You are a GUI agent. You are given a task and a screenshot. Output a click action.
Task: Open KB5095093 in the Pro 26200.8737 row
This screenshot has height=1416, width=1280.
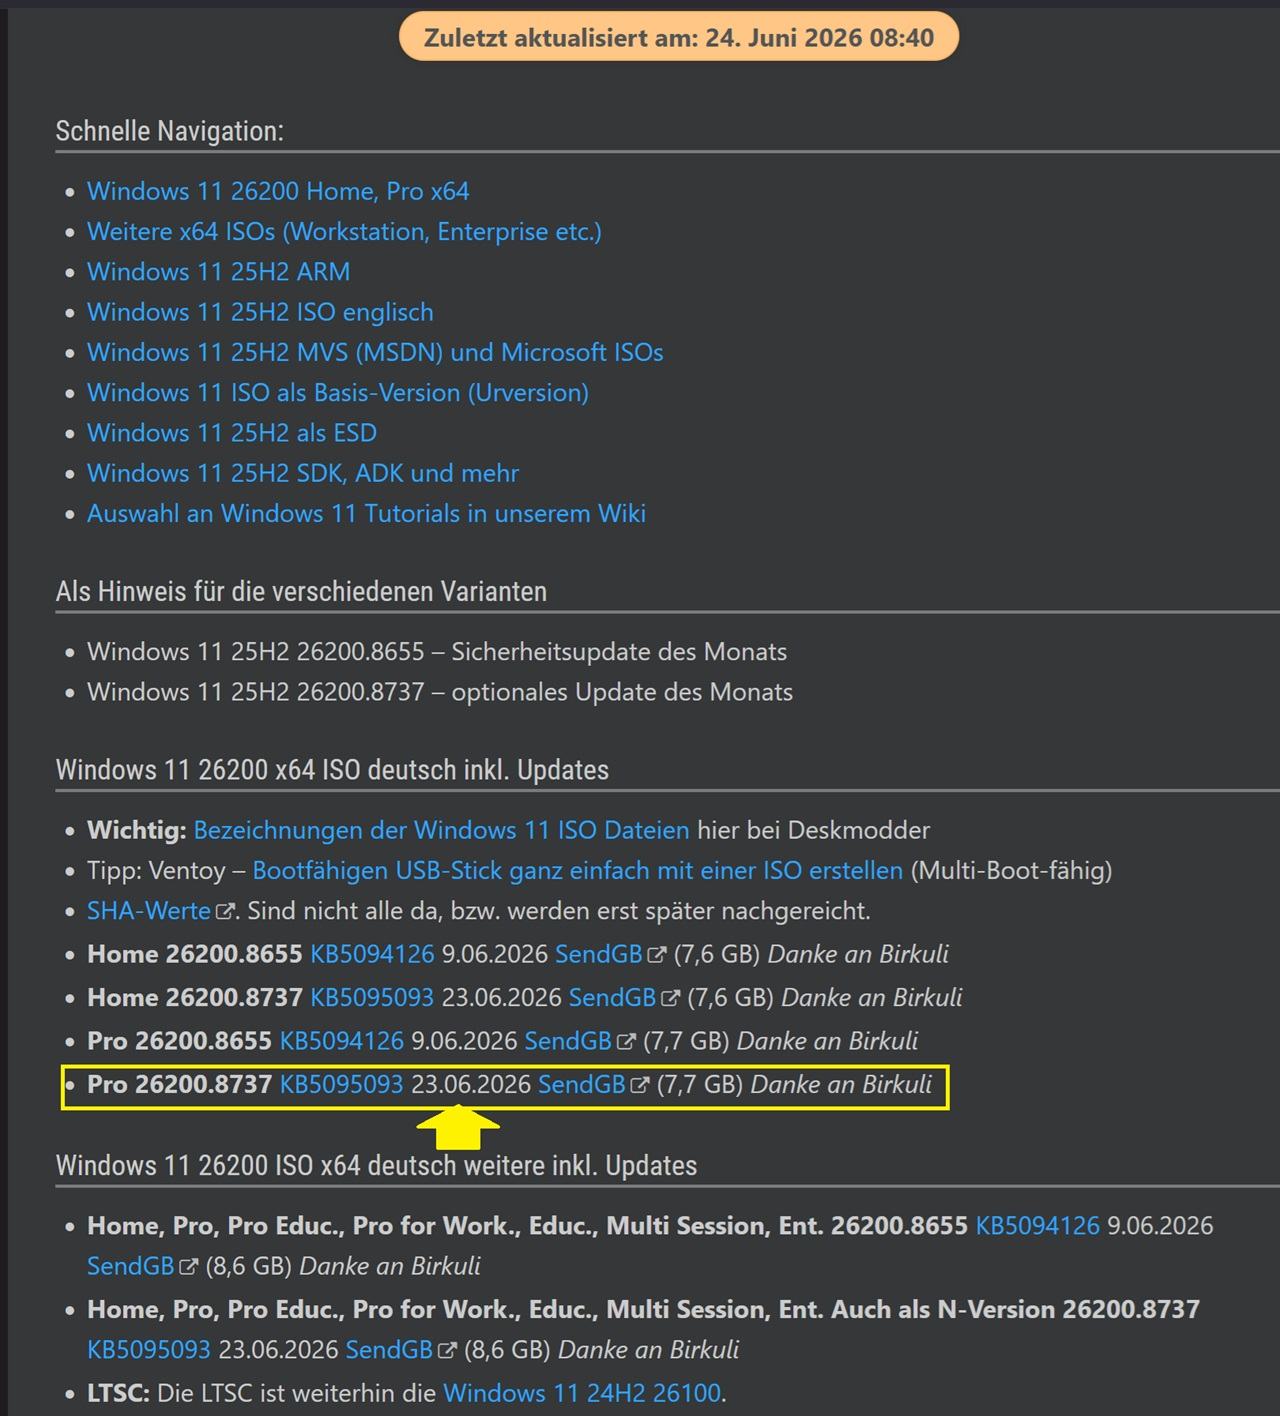(x=341, y=1084)
